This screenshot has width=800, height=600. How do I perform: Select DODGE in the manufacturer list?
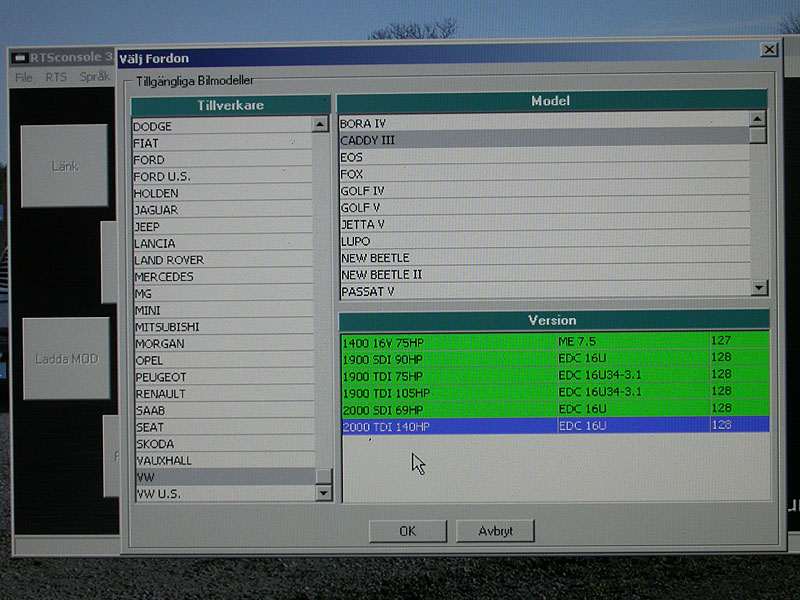222,126
